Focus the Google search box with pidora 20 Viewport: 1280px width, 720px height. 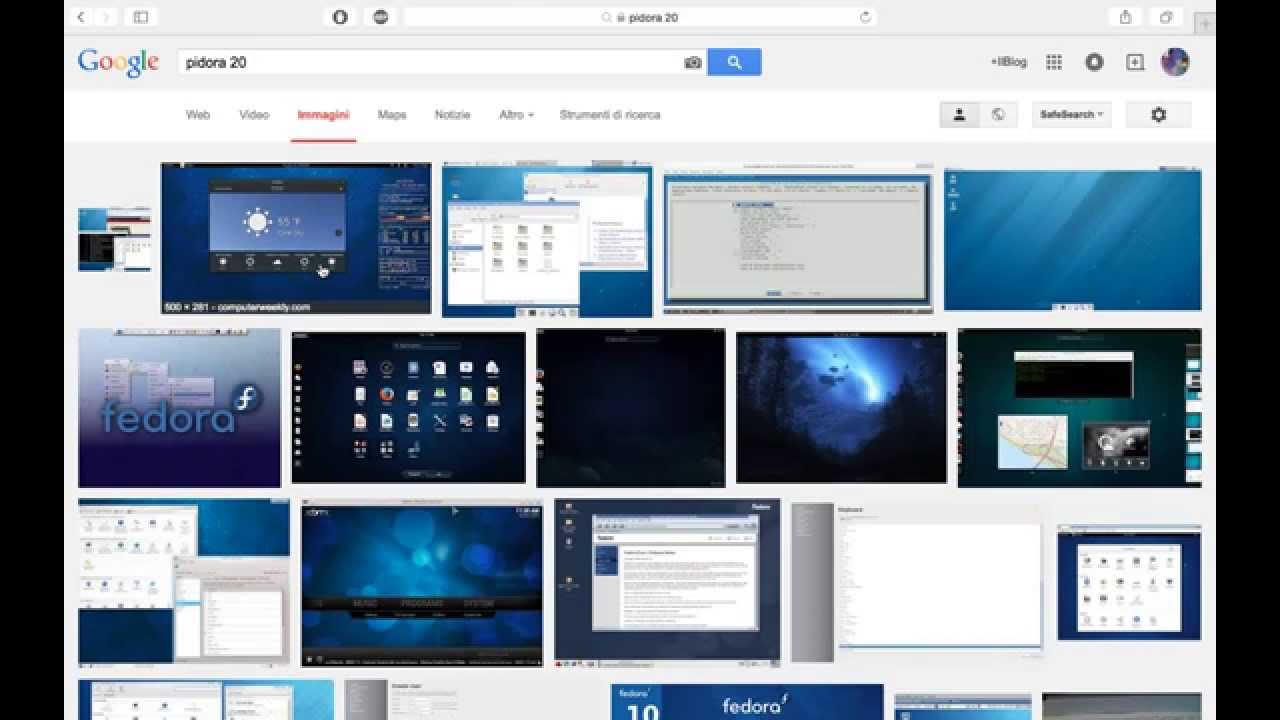(430, 62)
